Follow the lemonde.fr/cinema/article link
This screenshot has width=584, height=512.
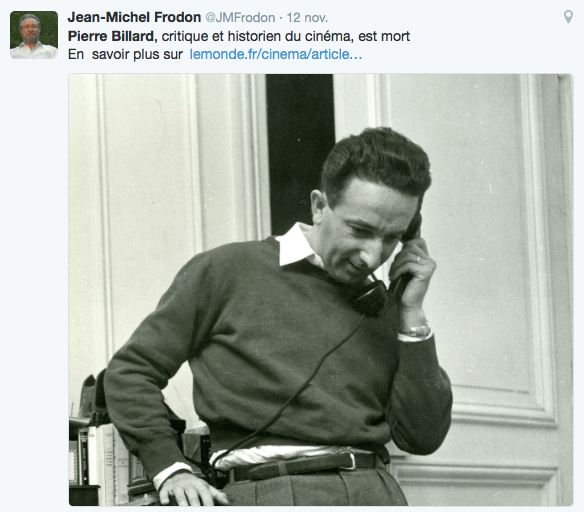276,54
